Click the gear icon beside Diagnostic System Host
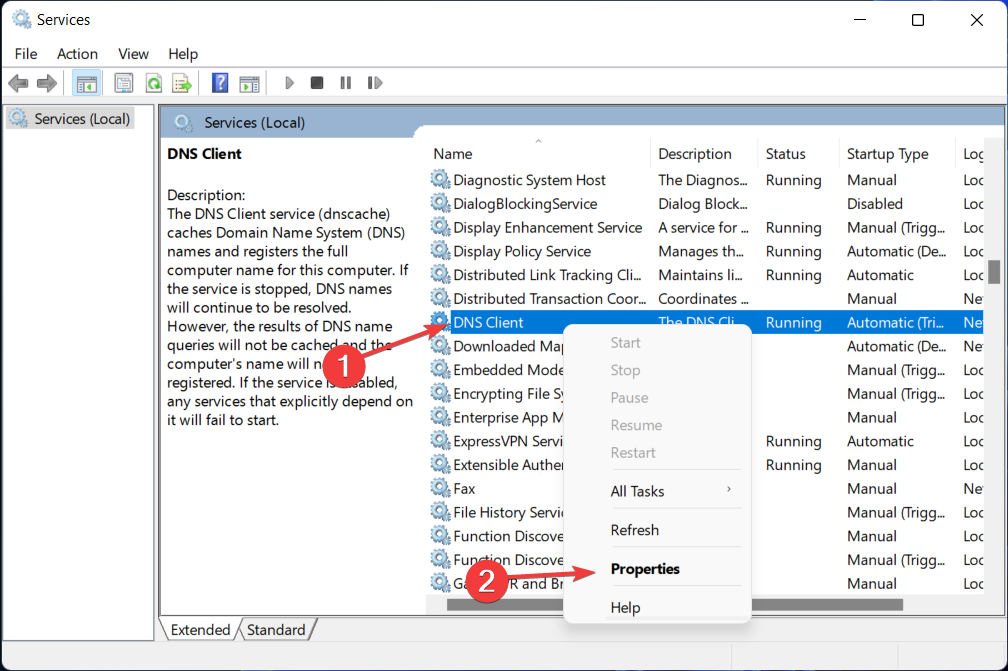The height and width of the screenshot is (671, 1008). click(440, 180)
